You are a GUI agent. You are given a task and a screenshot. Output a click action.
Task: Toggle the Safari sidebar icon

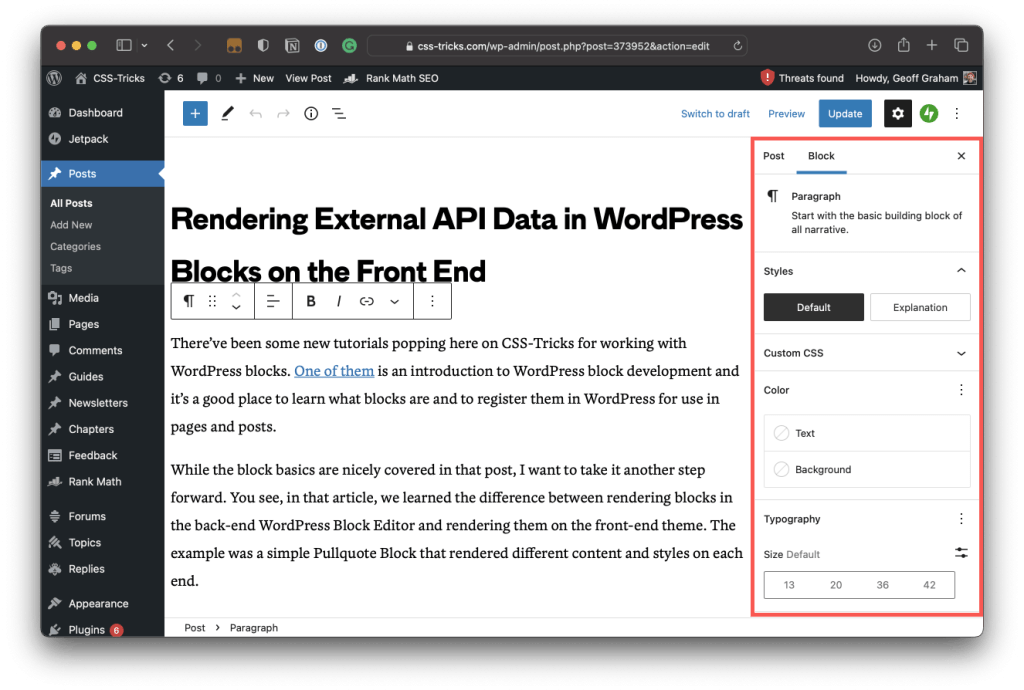pos(123,45)
